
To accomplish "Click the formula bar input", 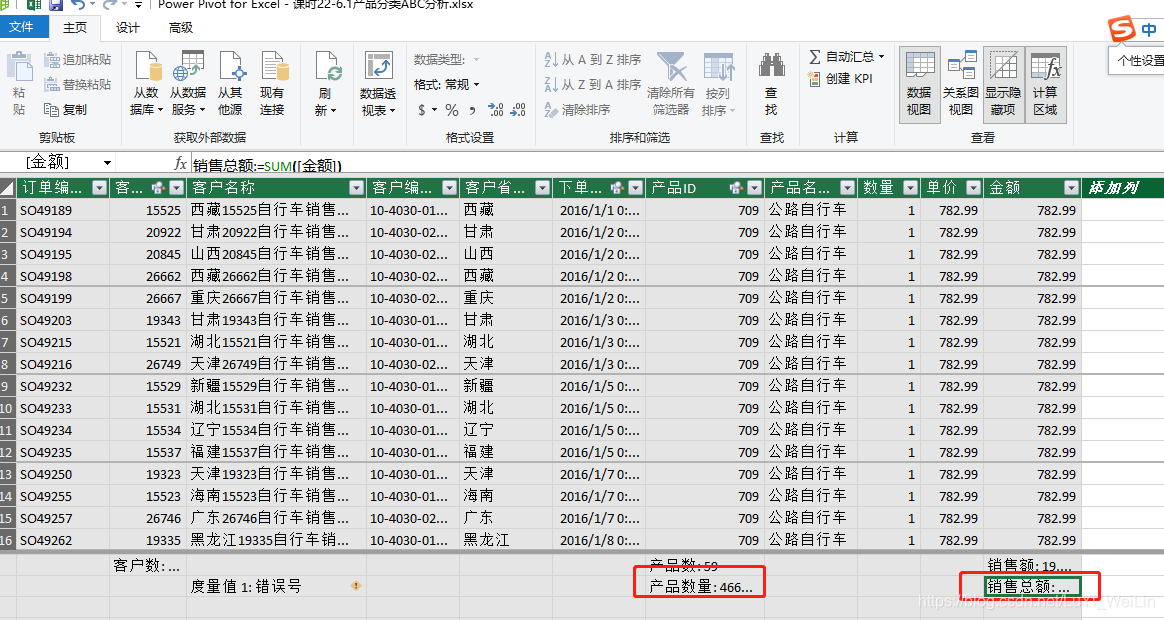I will (x=676, y=164).
